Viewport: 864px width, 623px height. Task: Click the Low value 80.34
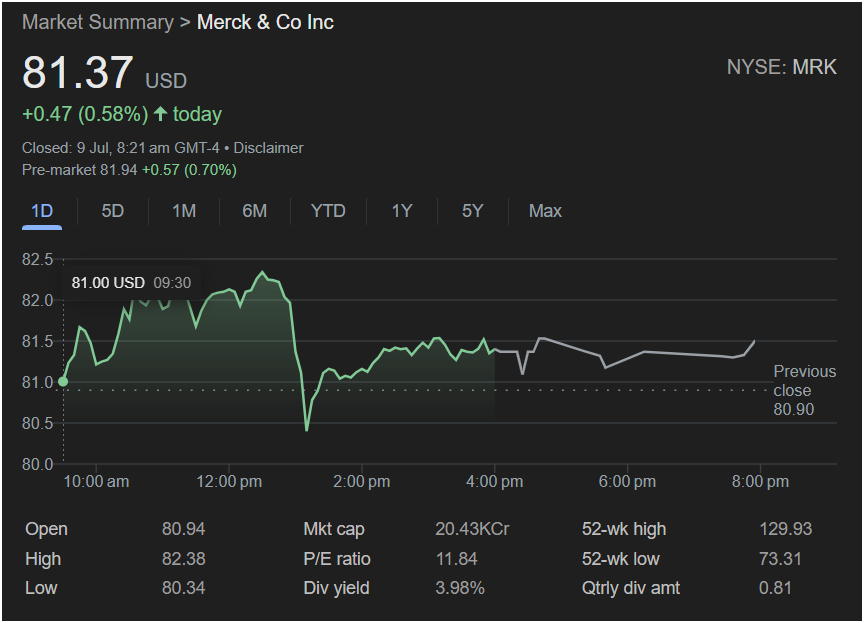183,588
